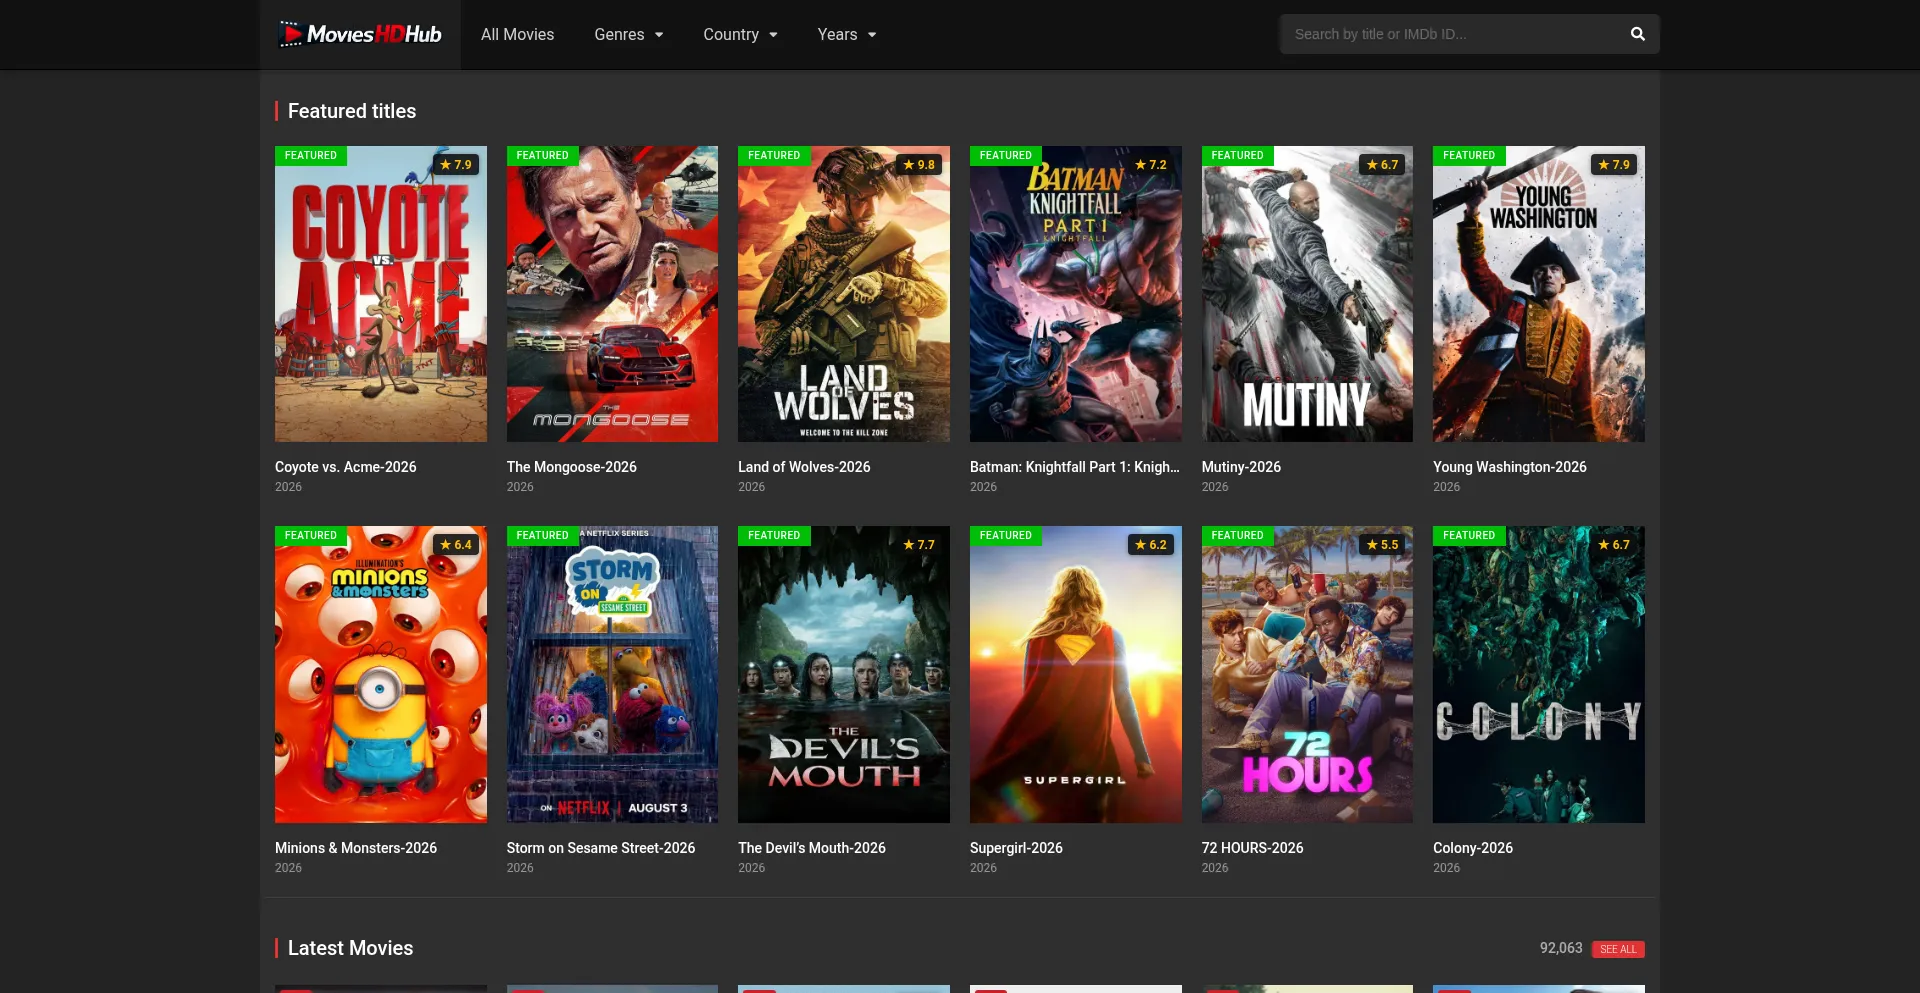Click the 92,063 movie count
Screen dimensions: 1920x993
[1561, 948]
